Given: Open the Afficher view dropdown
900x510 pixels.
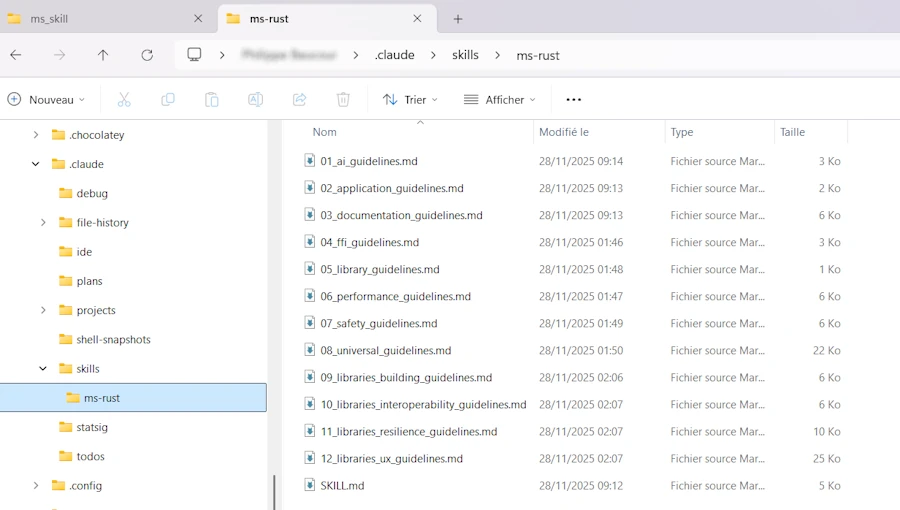Looking at the screenshot, I should (x=500, y=99).
